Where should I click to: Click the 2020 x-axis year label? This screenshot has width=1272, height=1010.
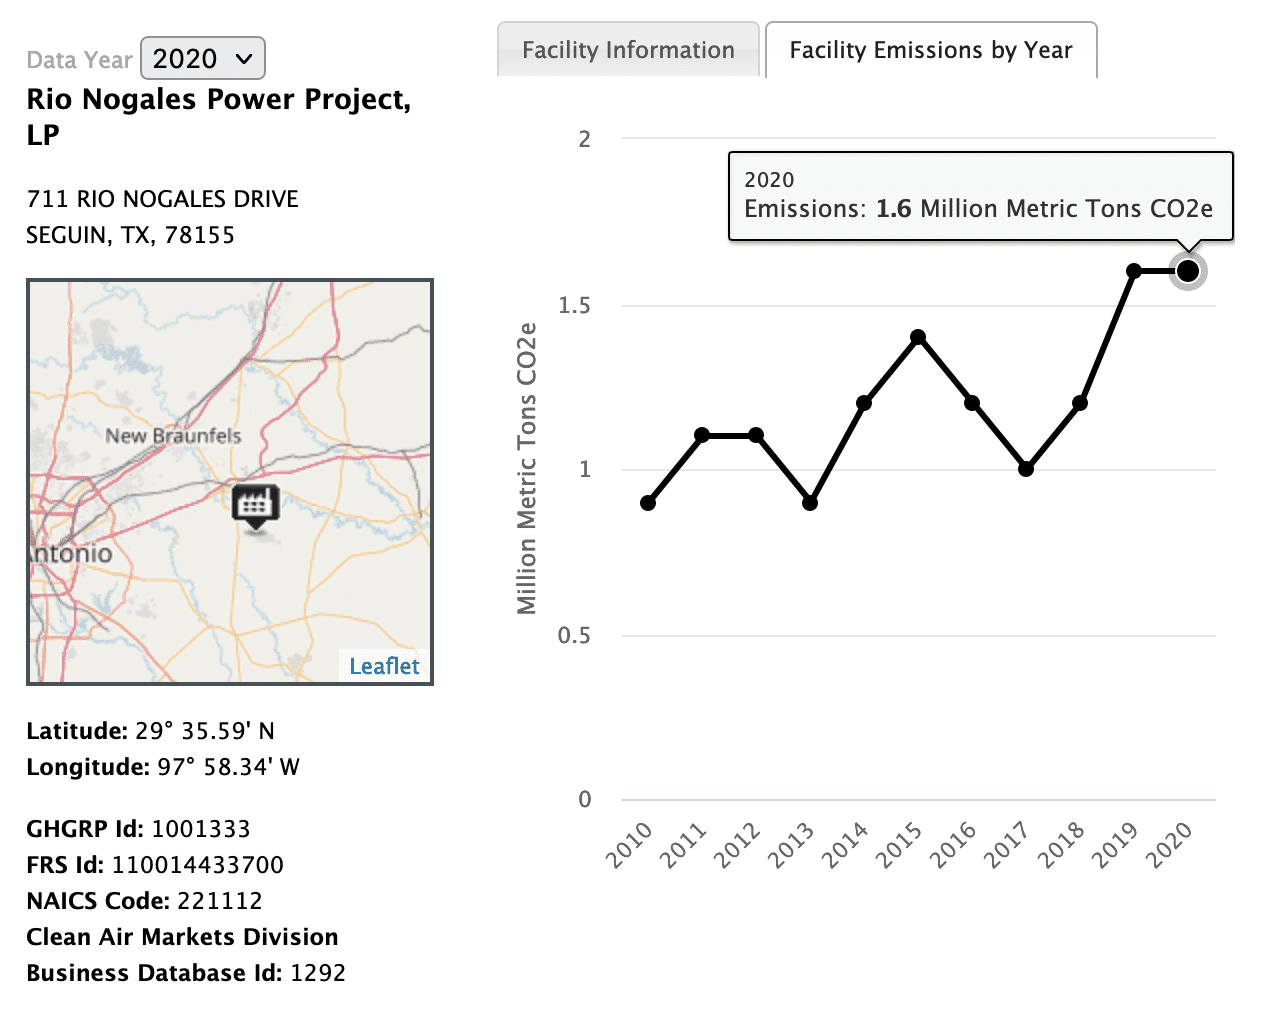click(x=1169, y=845)
